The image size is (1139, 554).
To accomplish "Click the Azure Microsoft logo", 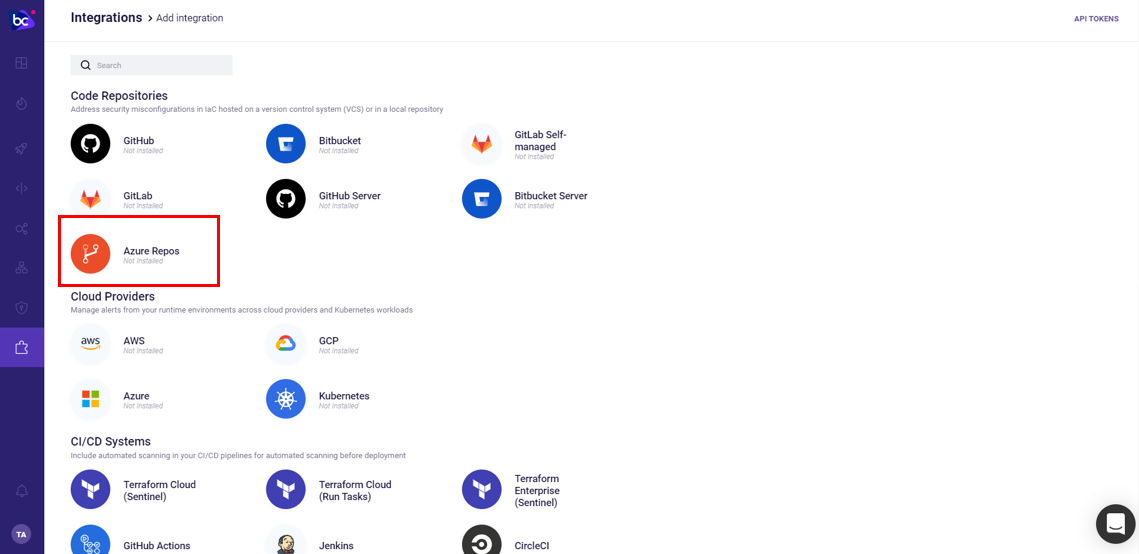I will [90, 399].
